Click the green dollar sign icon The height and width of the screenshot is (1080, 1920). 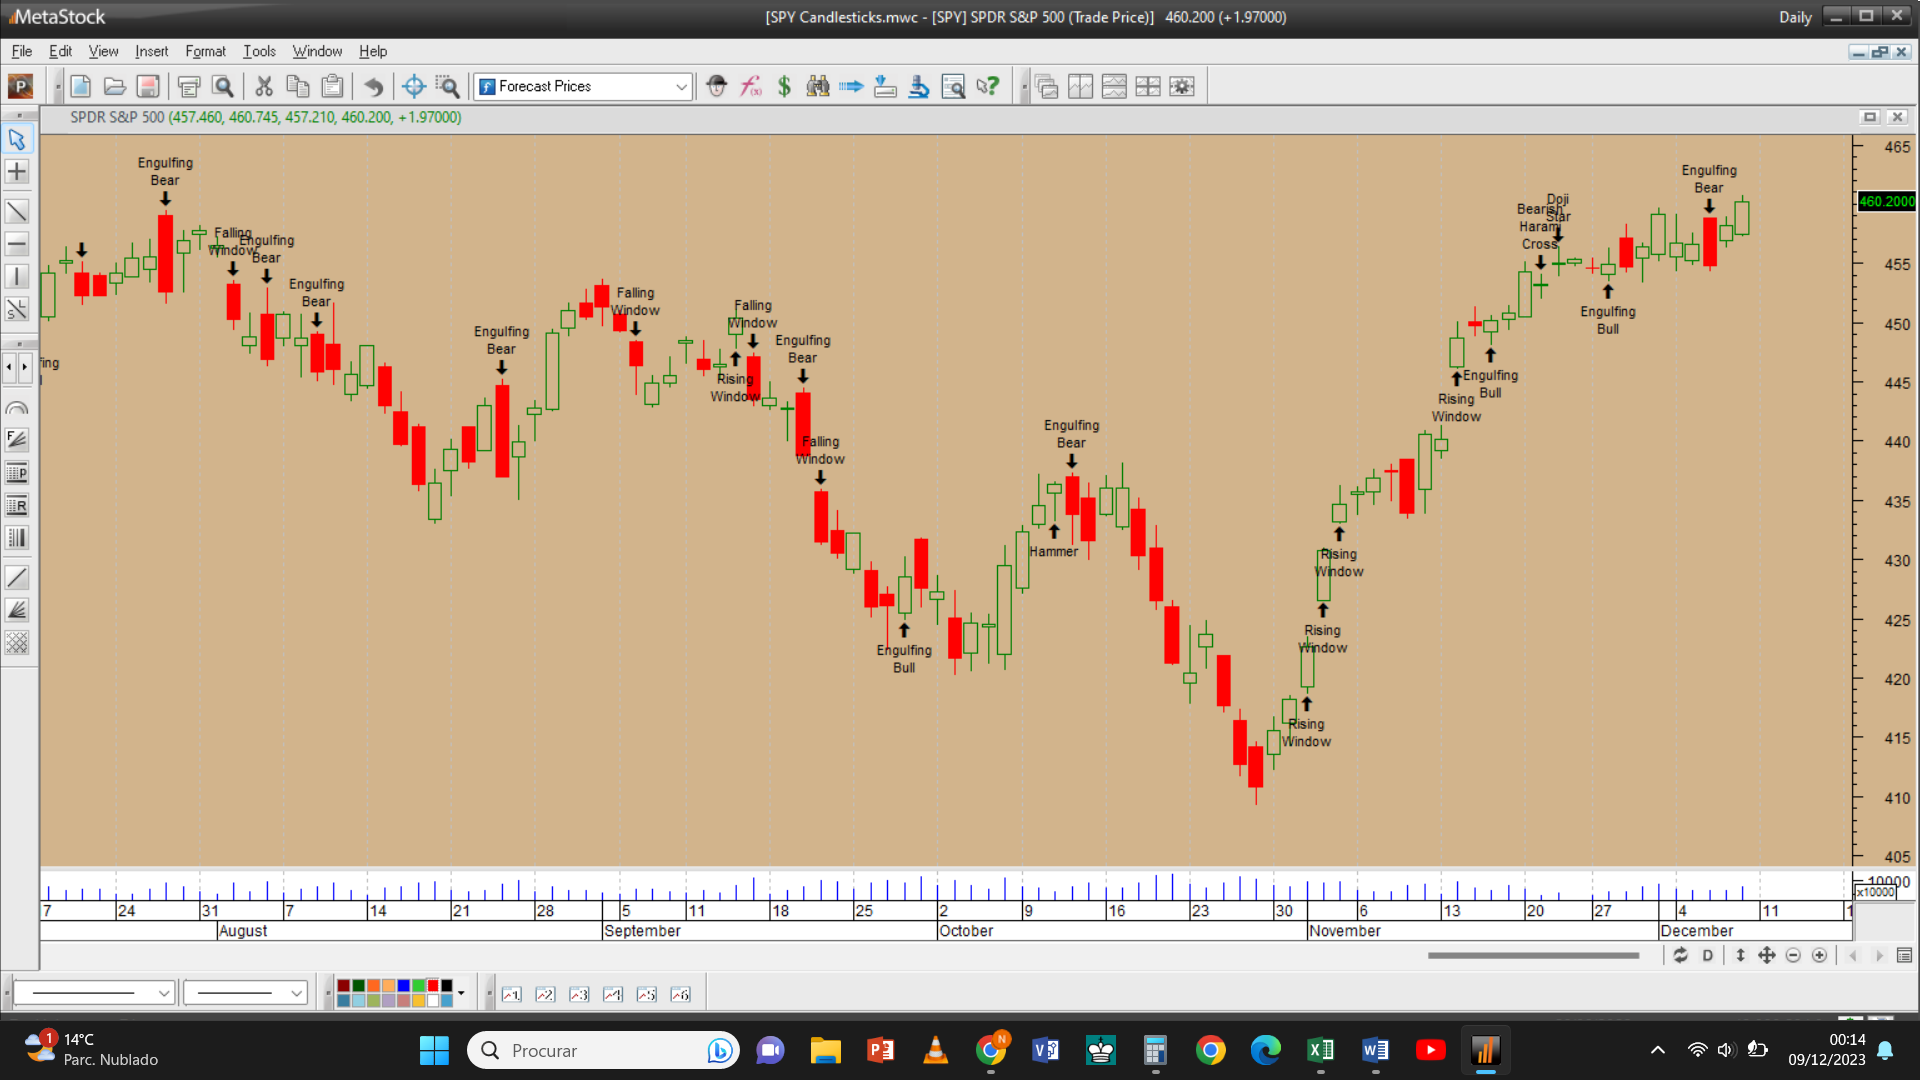[784, 87]
